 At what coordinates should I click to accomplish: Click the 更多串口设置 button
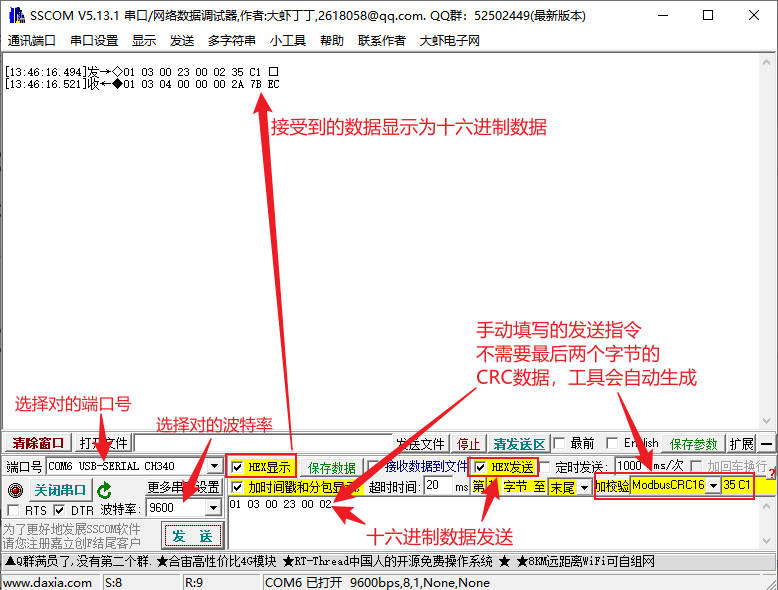tap(184, 487)
